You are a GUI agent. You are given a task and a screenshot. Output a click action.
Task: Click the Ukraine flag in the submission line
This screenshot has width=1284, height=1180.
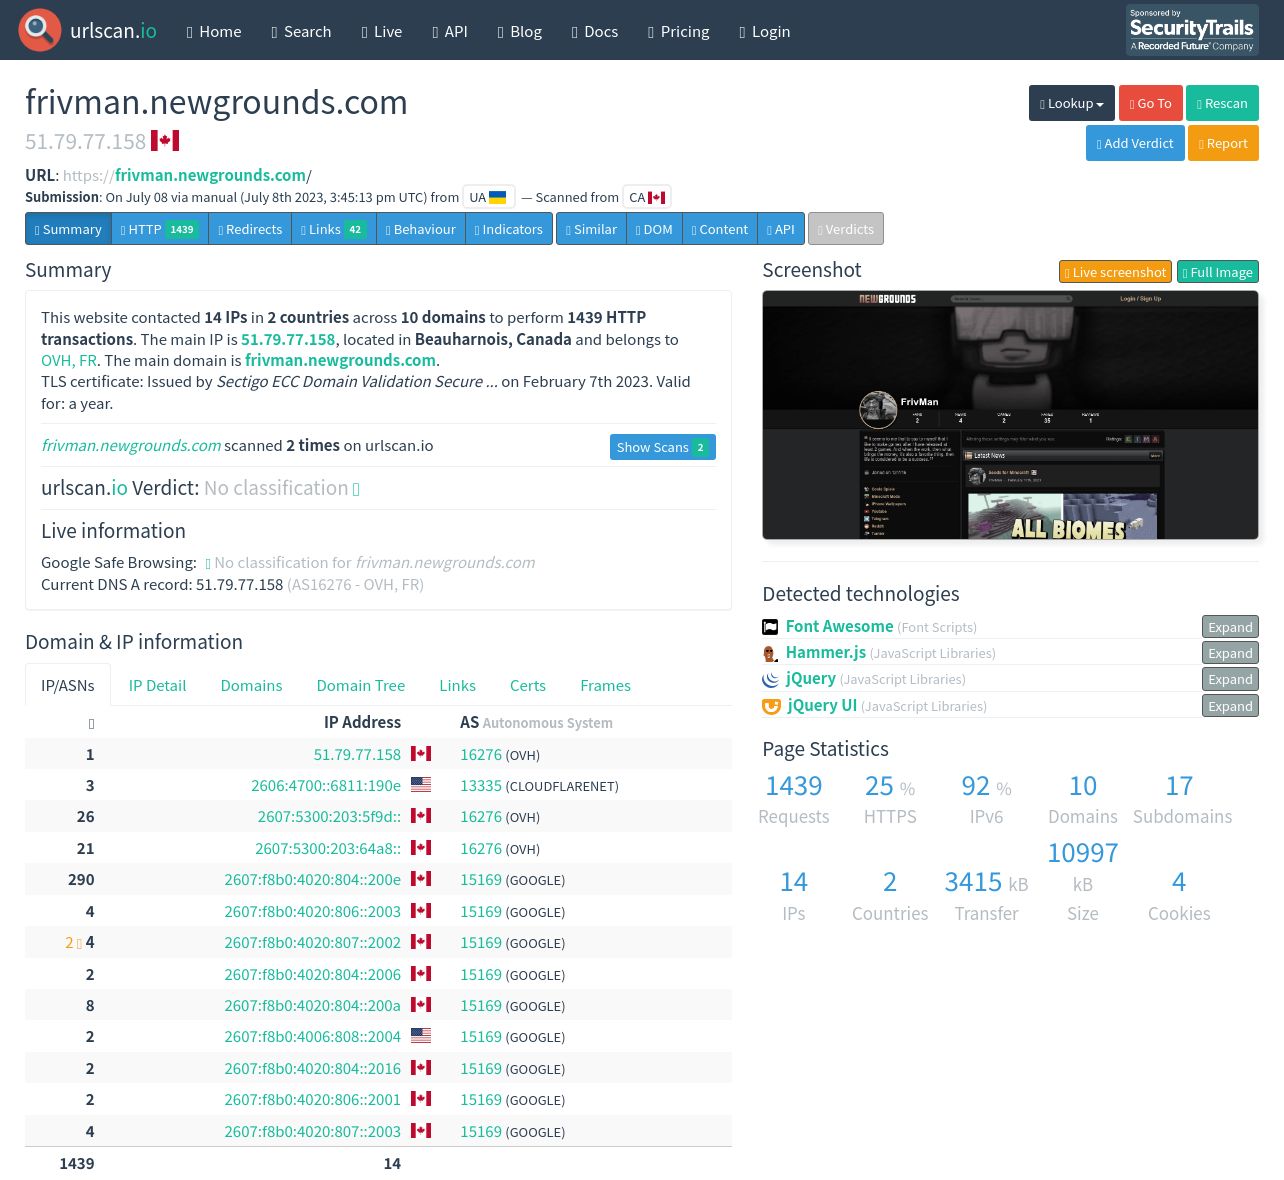pos(497,197)
